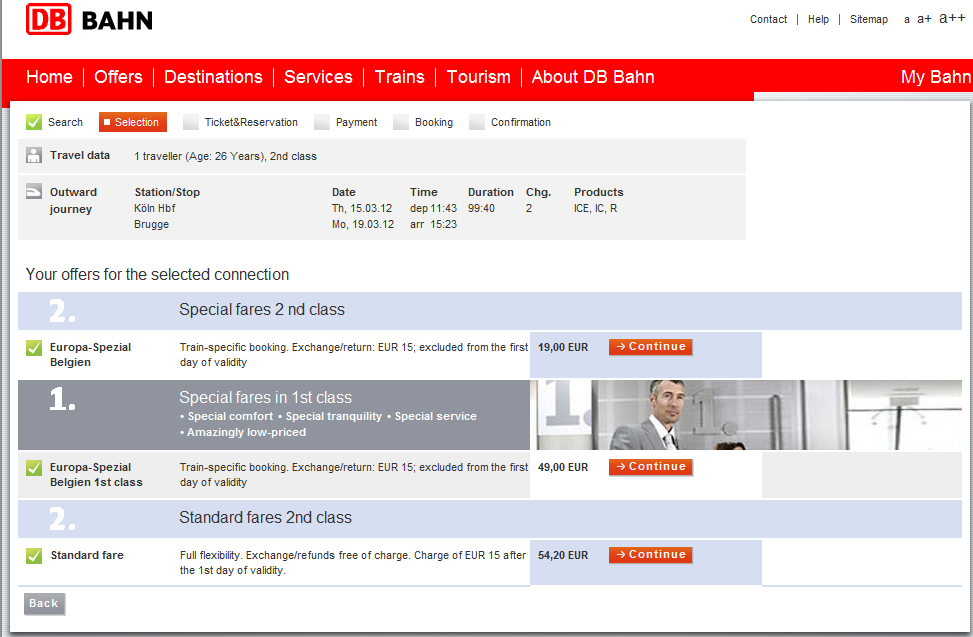This screenshot has height=637, width=973.
Task: Click the Payment step box icon
Action: 321,122
